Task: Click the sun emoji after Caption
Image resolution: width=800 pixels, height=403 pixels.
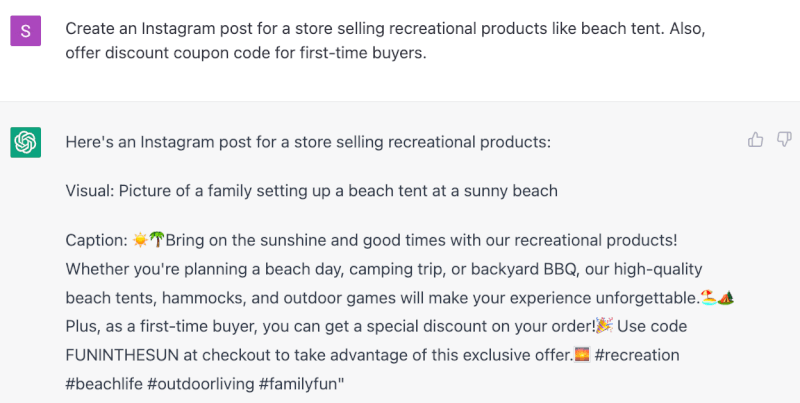Action: pyautogui.click(x=140, y=240)
